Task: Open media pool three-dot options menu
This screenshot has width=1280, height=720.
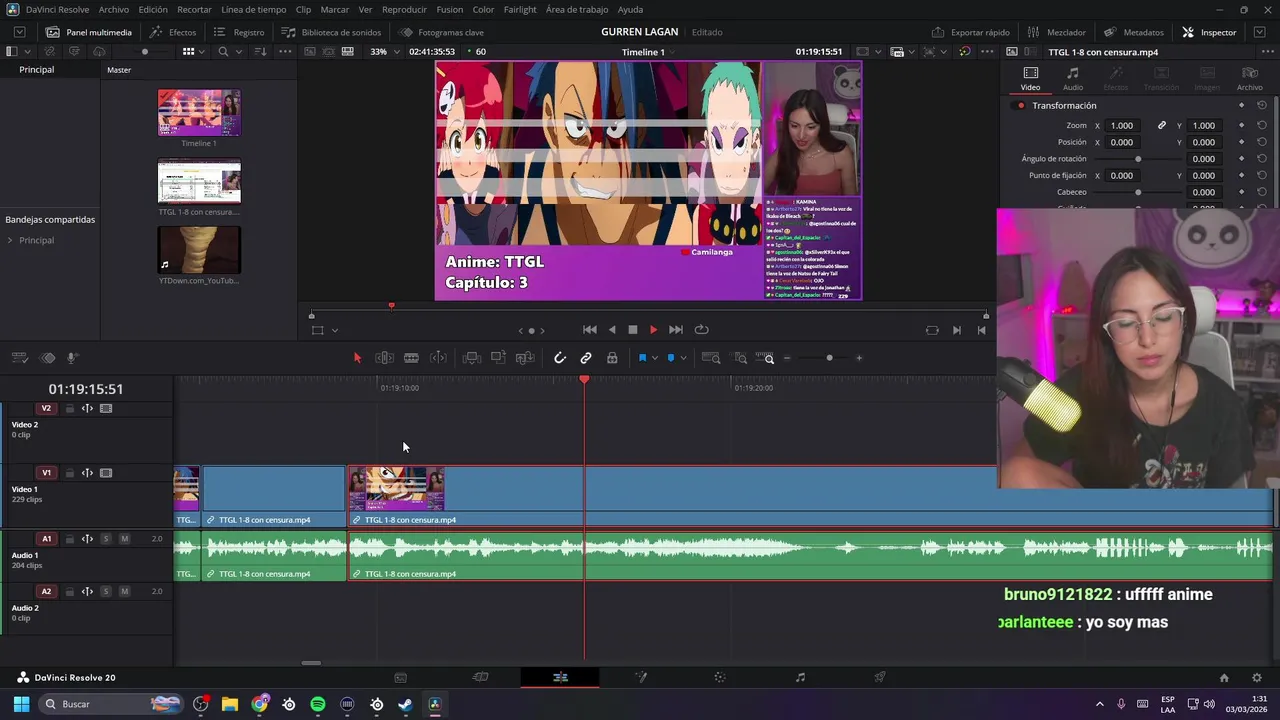Action: pyautogui.click(x=285, y=52)
